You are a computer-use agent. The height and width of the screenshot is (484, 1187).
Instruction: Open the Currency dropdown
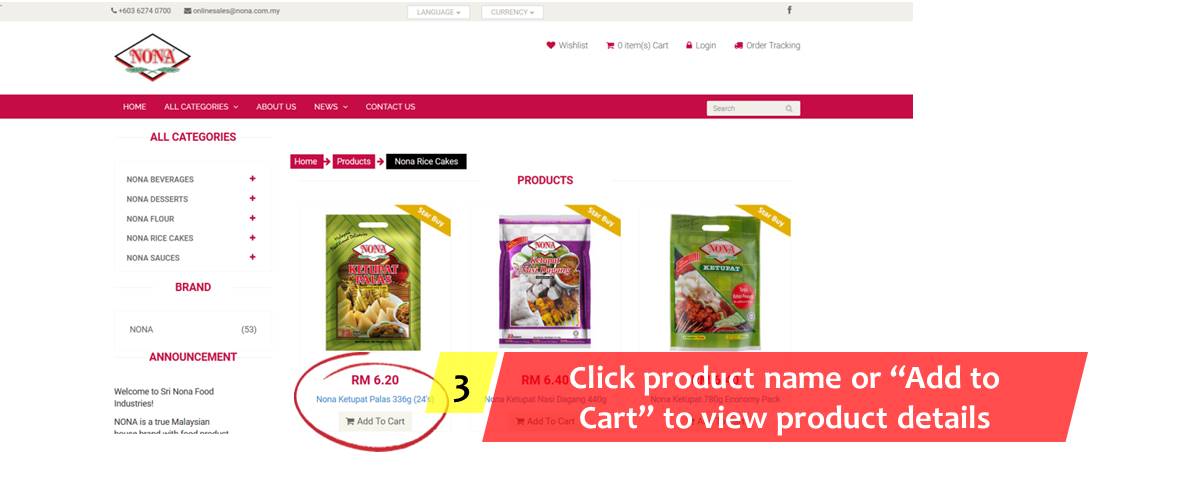512,12
